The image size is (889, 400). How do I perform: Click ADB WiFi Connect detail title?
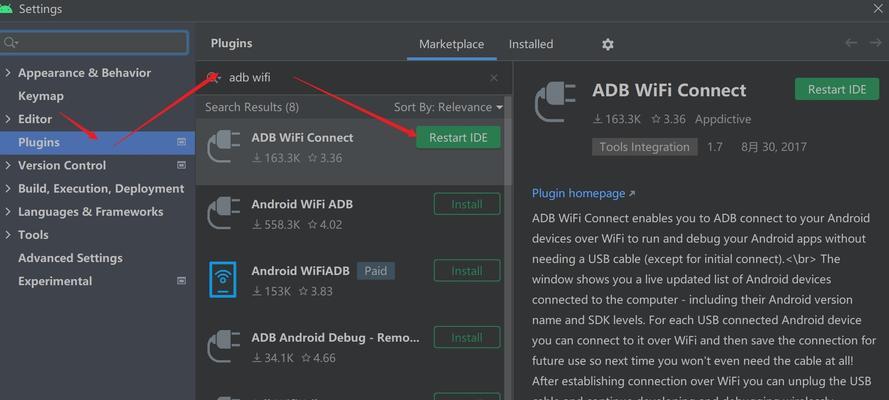click(669, 90)
